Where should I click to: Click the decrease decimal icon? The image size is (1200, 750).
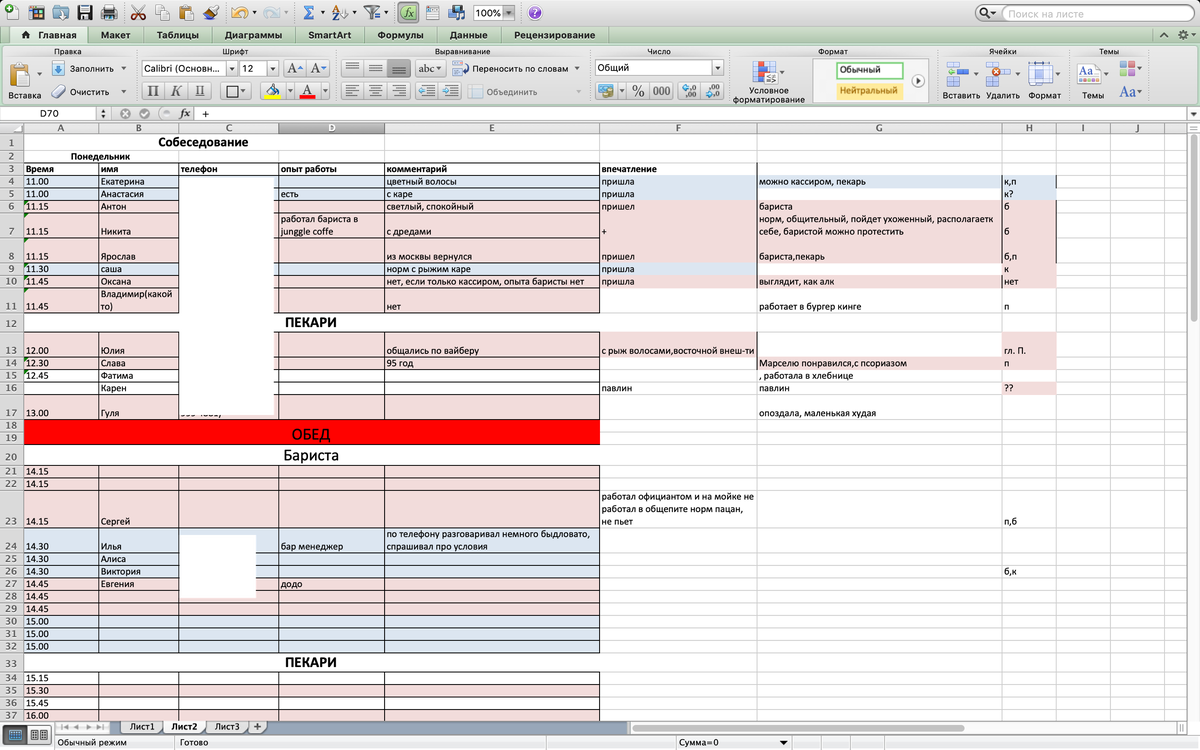pyautogui.click(x=712, y=91)
